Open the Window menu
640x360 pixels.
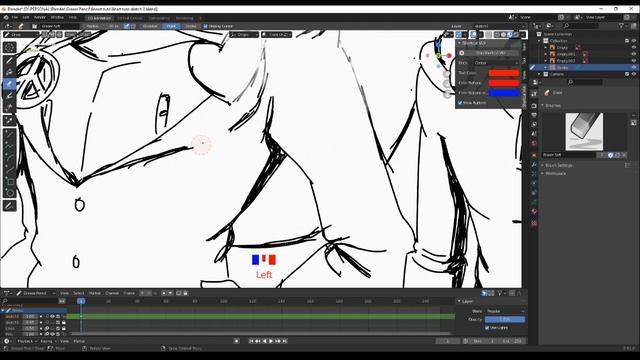pos(57,18)
